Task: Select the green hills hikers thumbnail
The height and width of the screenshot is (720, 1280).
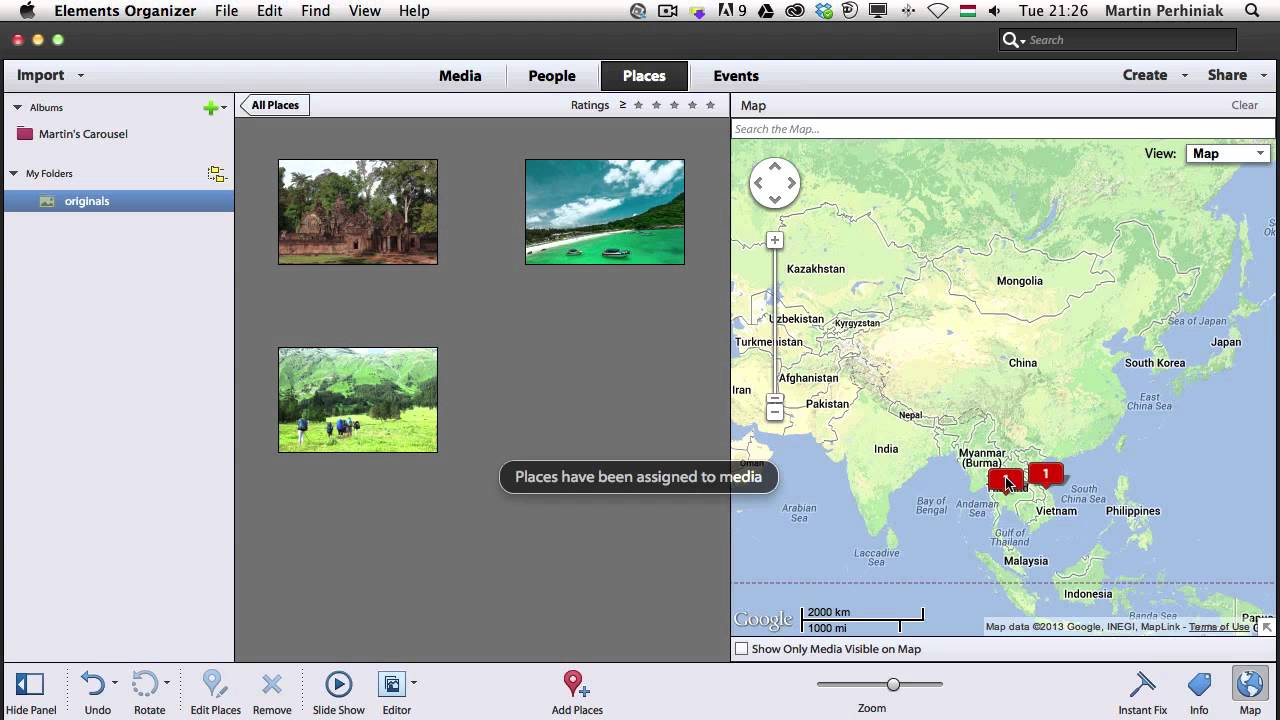Action: click(358, 400)
